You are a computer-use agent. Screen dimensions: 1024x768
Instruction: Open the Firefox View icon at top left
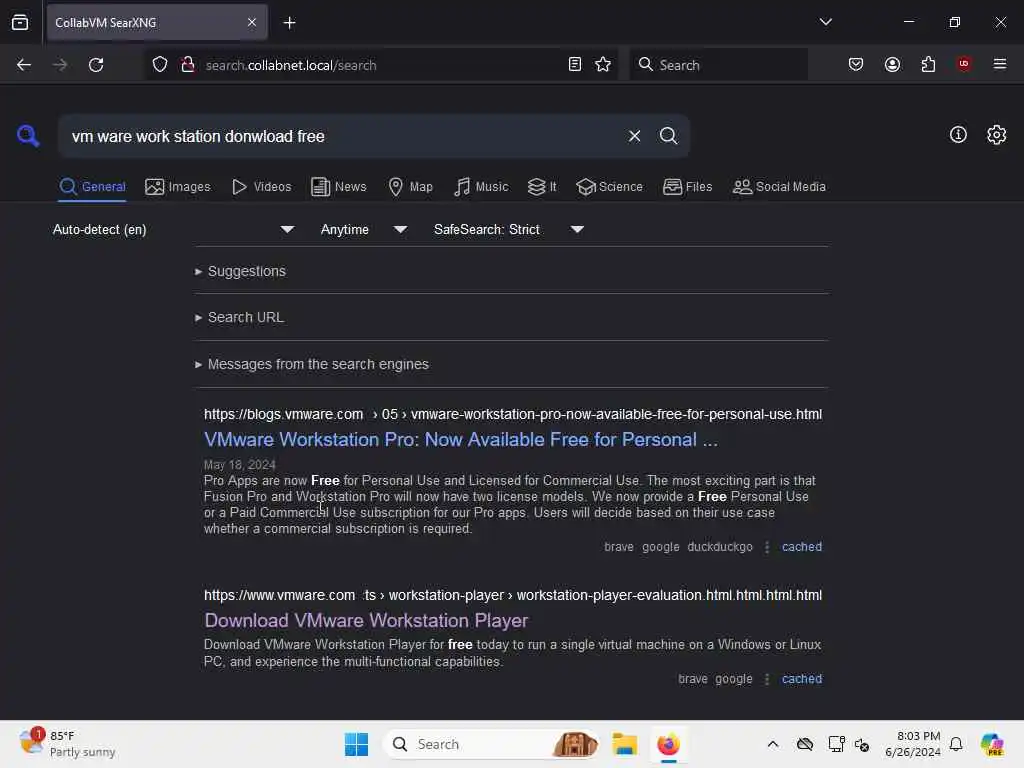pos(20,23)
